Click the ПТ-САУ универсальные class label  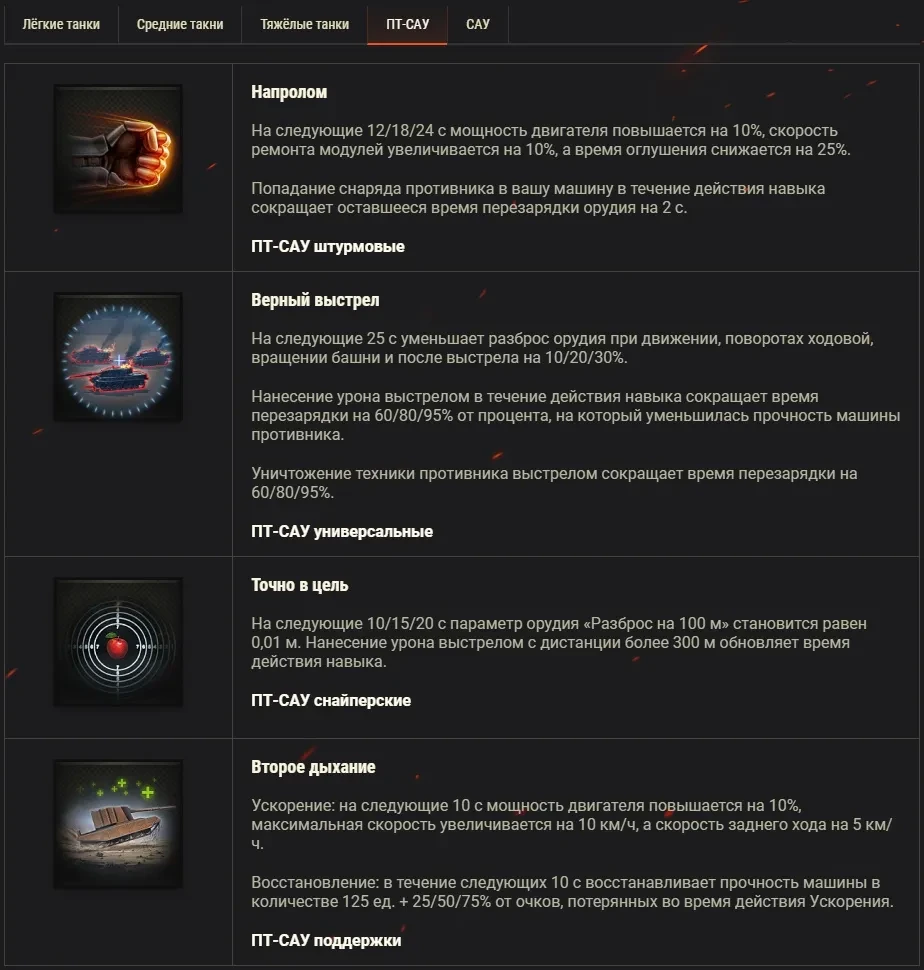342,531
